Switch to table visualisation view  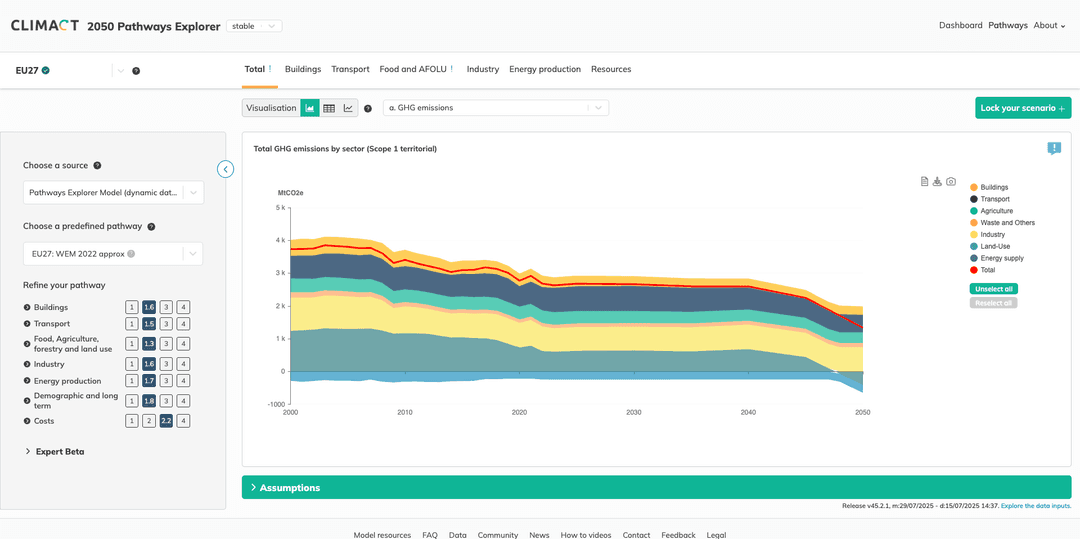pos(329,108)
